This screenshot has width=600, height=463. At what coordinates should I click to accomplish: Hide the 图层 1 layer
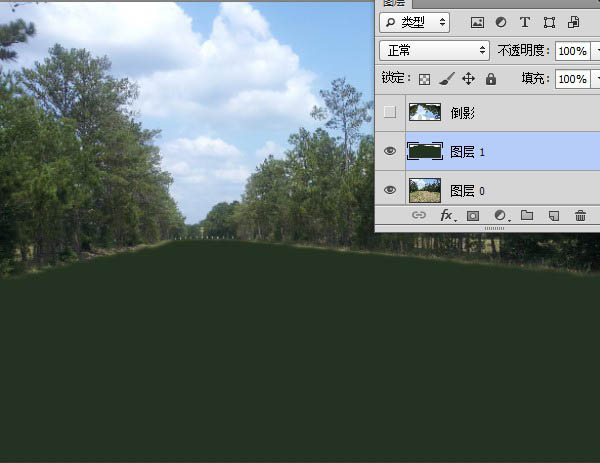click(x=390, y=152)
